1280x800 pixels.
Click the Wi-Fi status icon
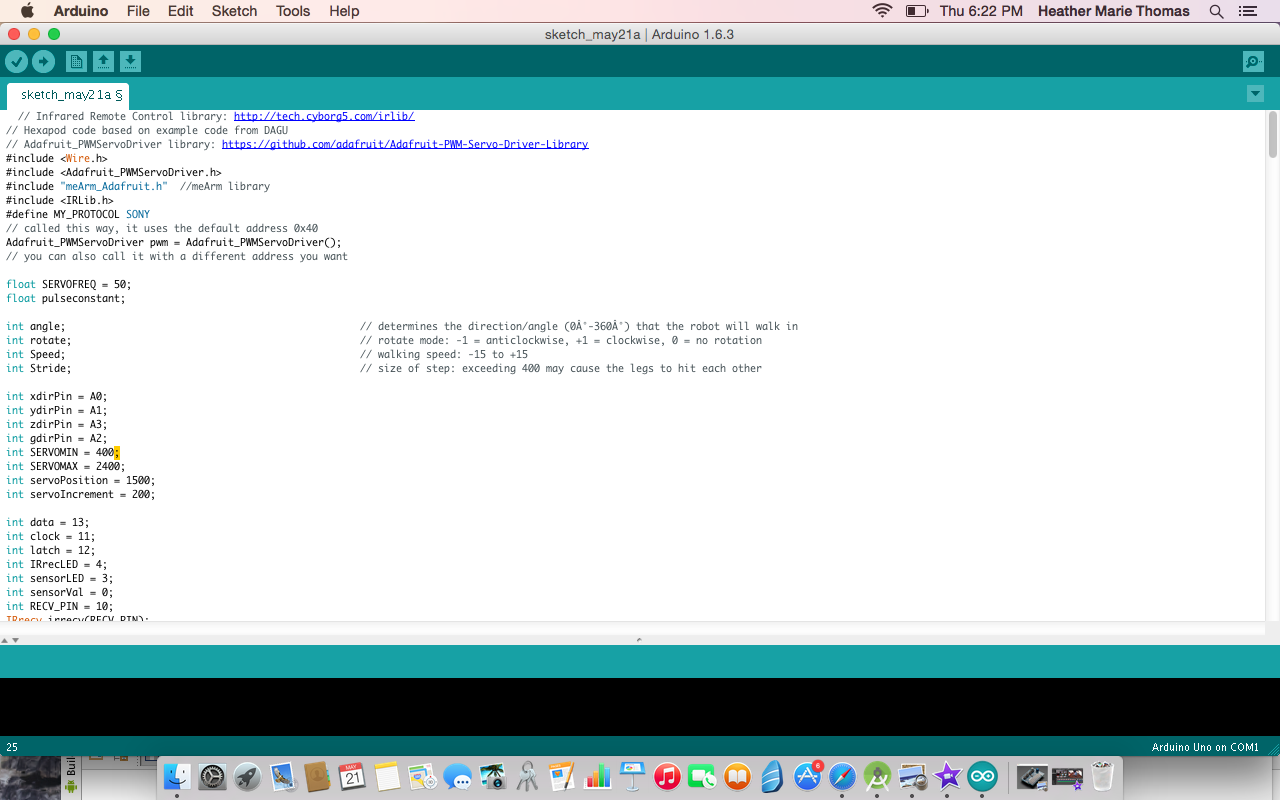pos(882,11)
